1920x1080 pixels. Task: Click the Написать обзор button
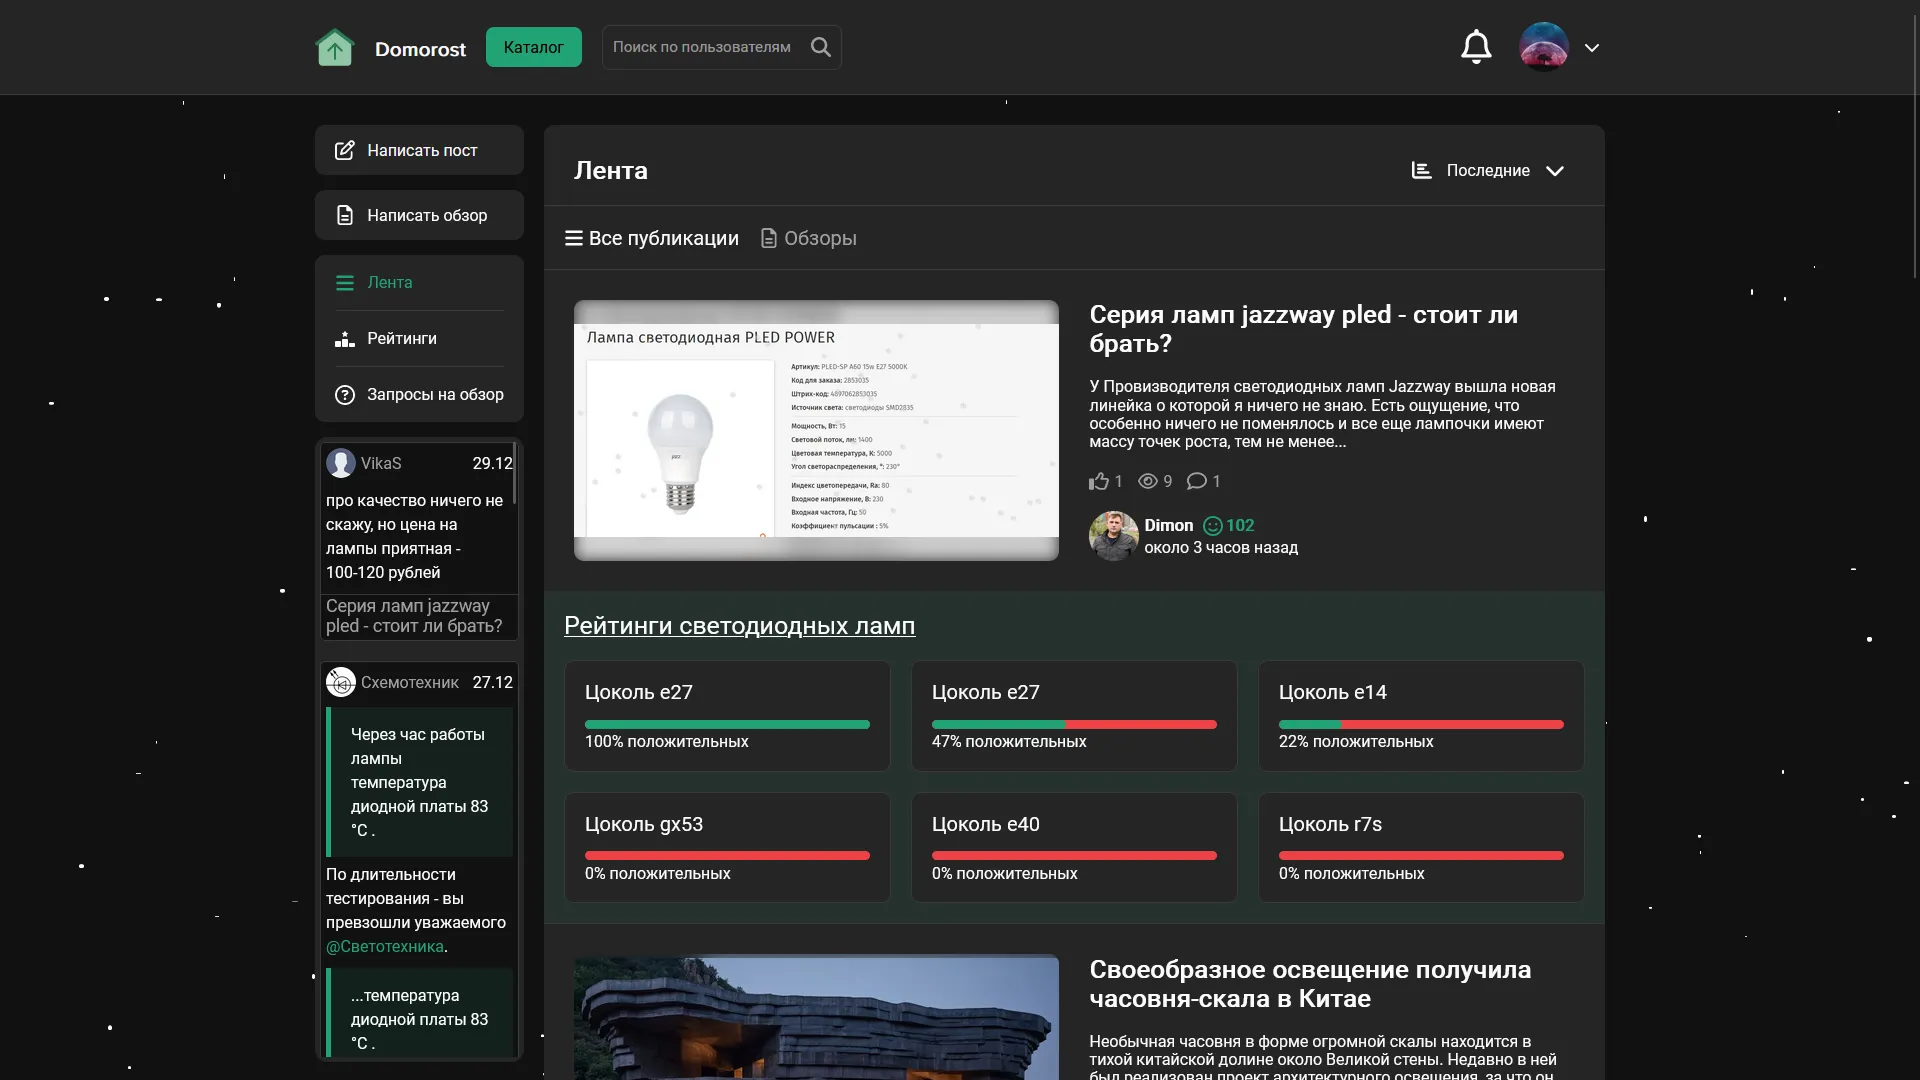click(419, 215)
